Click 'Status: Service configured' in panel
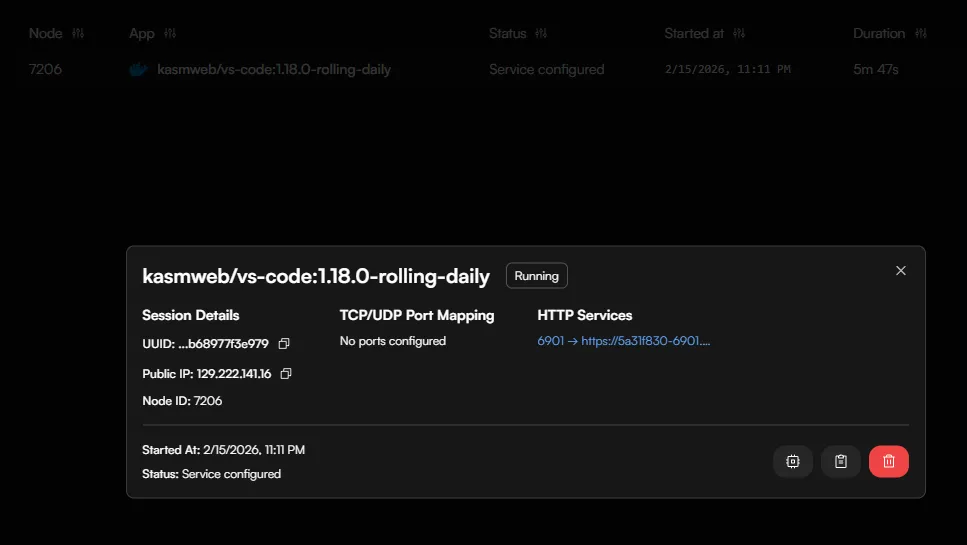This screenshot has height=545, width=967. click(x=212, y=474)
